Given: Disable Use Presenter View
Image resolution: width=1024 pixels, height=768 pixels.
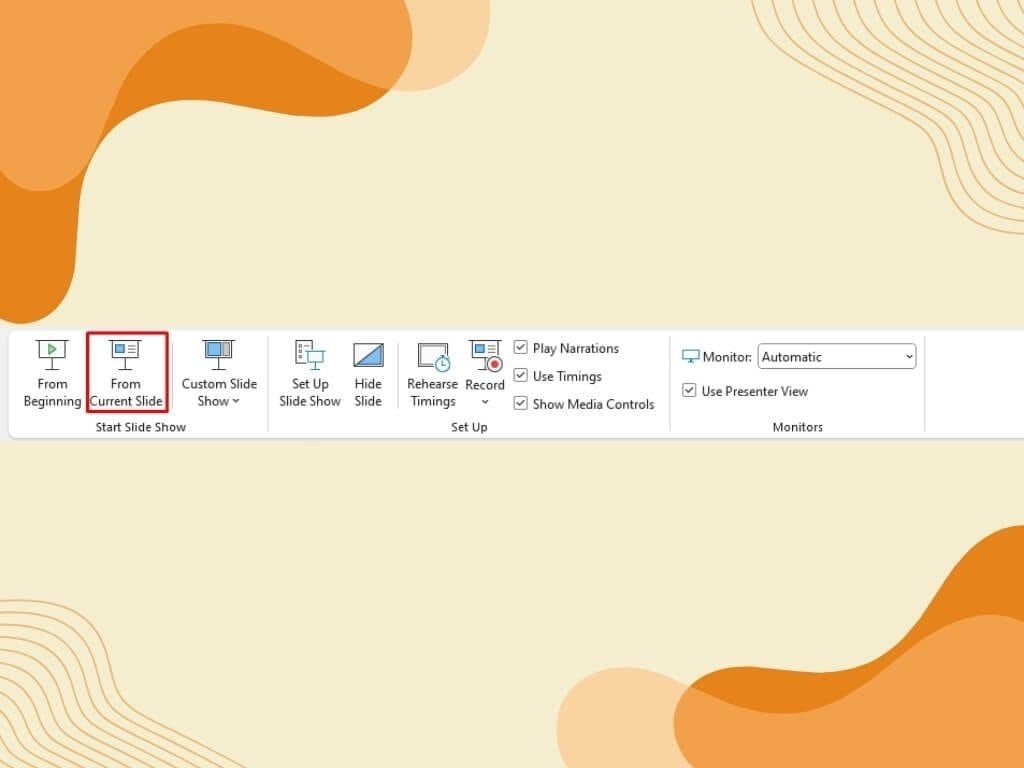Looking at the screenshot, I should coord(689,391).
